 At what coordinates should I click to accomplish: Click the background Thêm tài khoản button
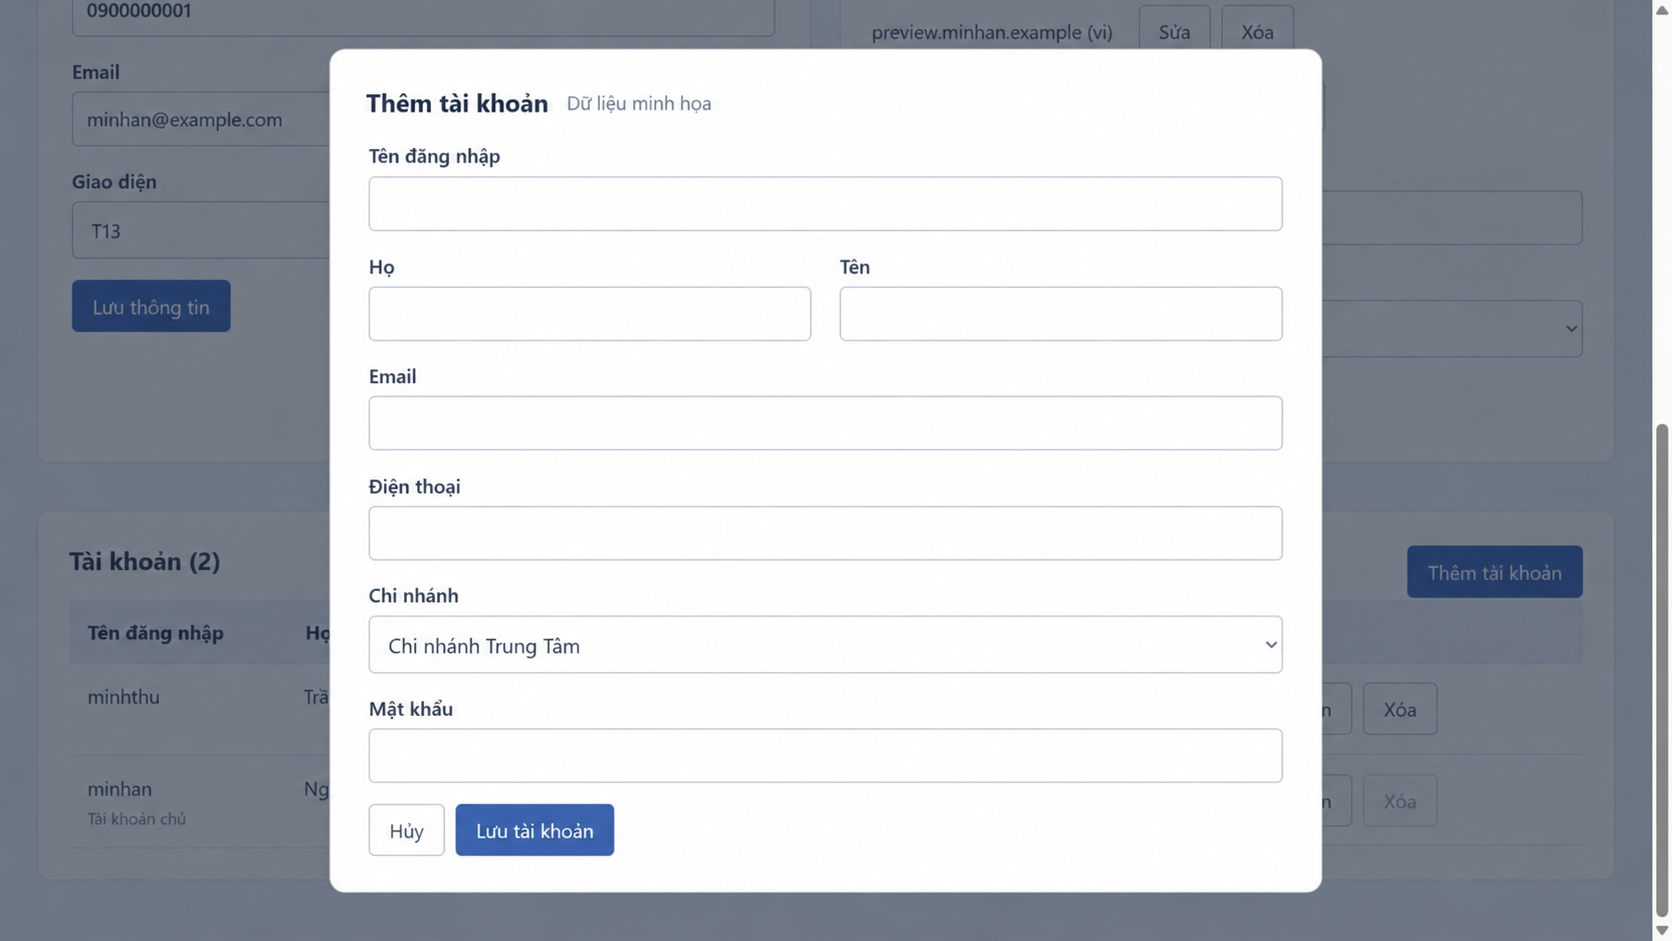(1494, 572)
